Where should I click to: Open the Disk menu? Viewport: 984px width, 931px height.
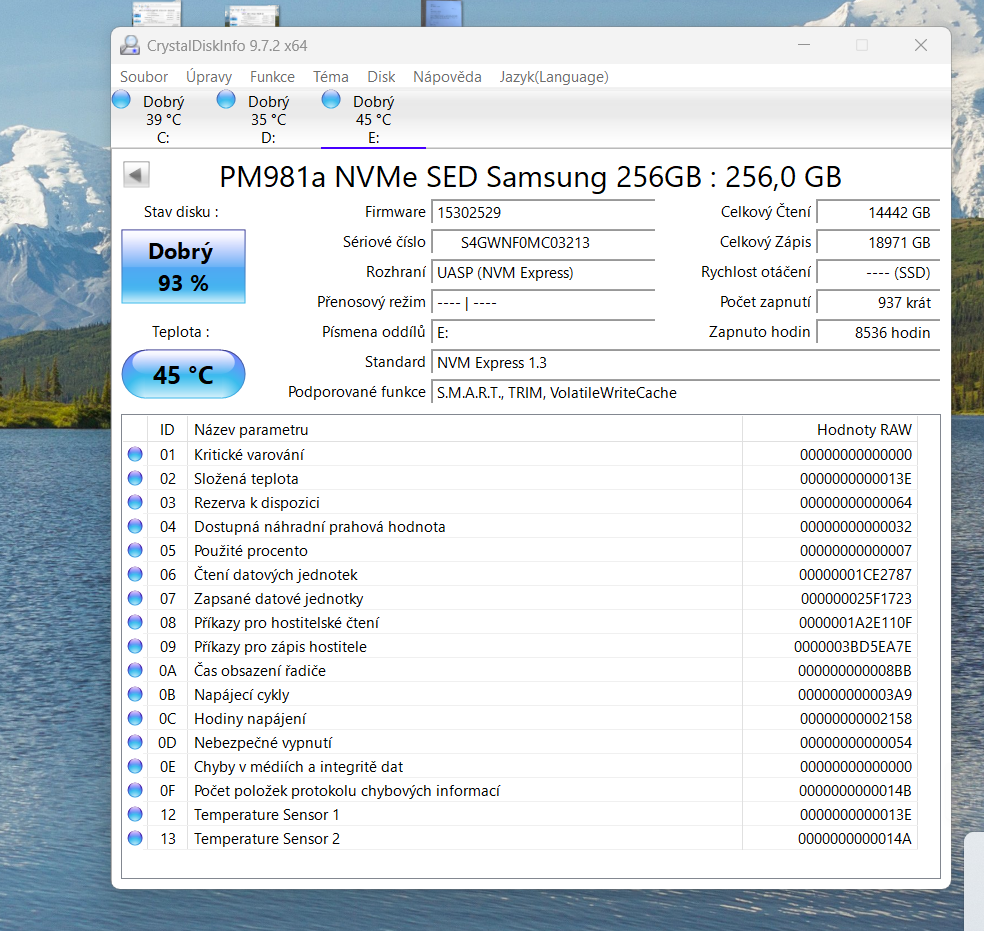[x=381, y=76]
